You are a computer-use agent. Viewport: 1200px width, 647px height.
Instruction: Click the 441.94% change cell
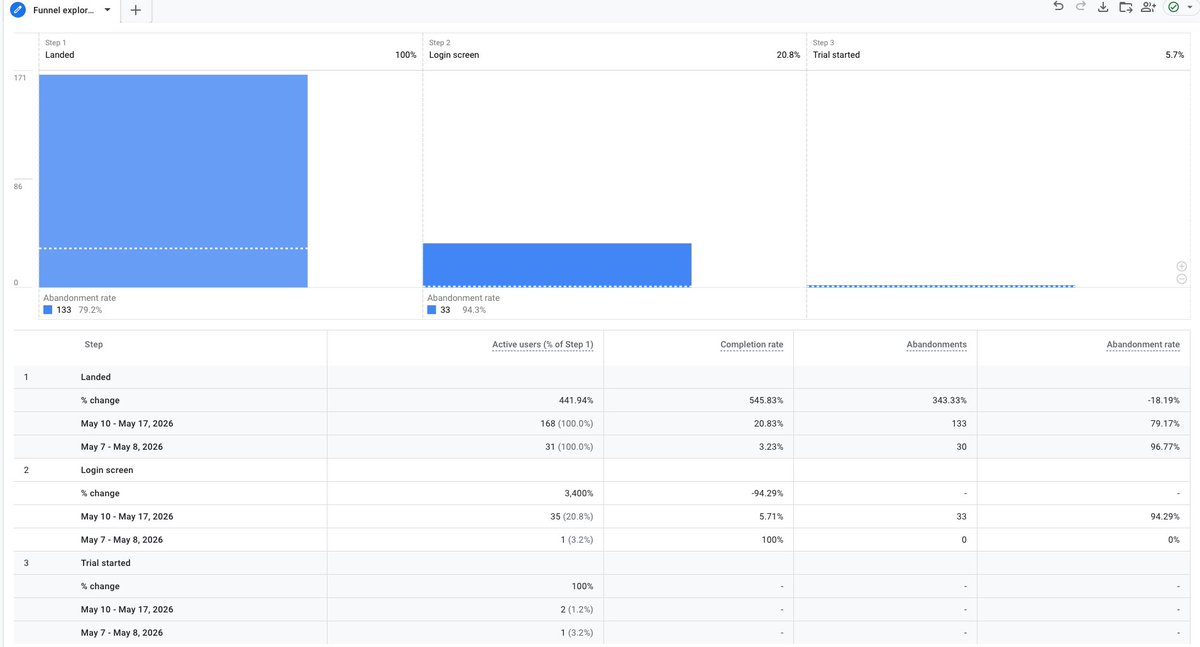click(577, 400)
